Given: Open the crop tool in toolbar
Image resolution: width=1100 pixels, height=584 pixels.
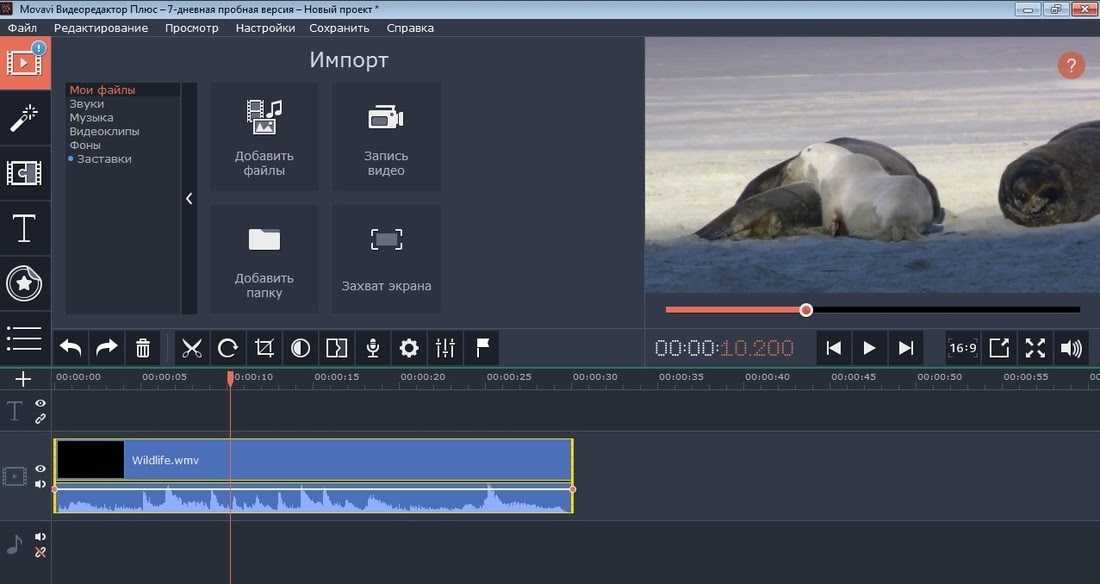Looking at the screenshot, I should pos(264,348).
